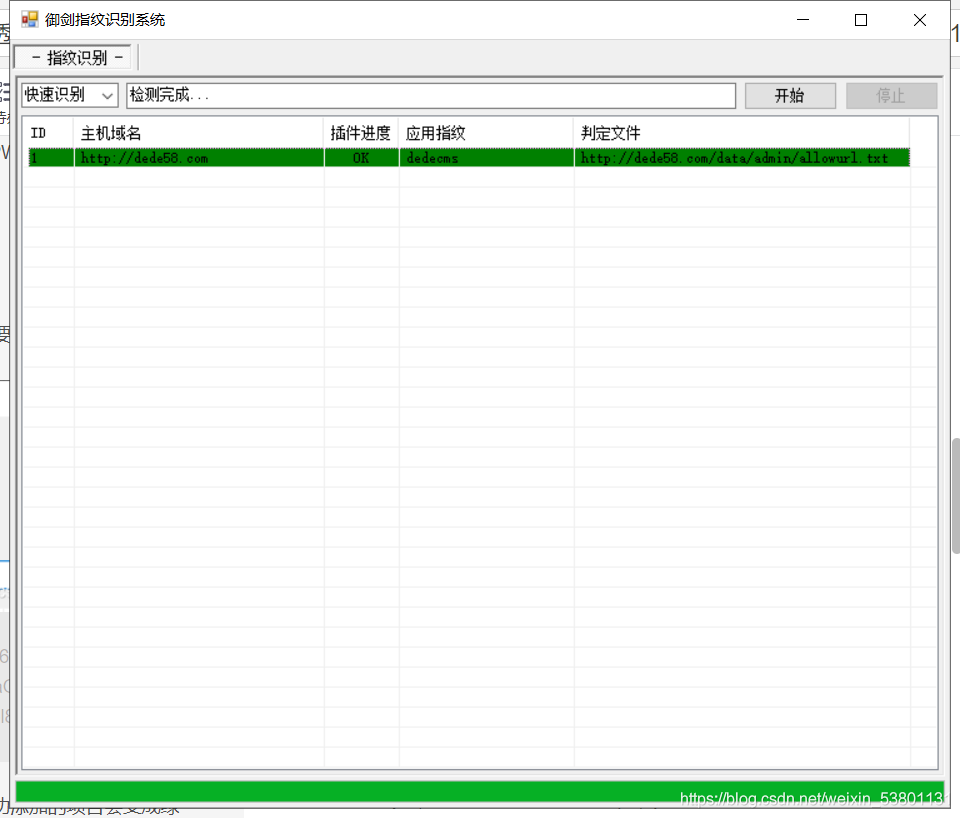This screenshot has height=818, width=960.
Task: Click the background page's vertical scrollbar thumb
Action: click(956, 496)
